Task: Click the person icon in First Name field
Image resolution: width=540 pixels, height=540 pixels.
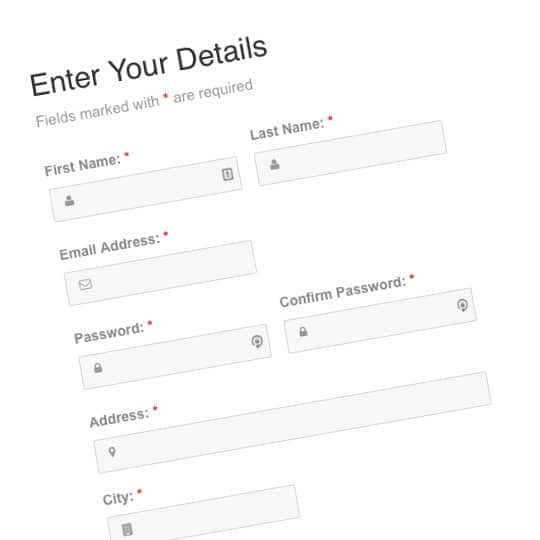Action: (x=70, y=200)
